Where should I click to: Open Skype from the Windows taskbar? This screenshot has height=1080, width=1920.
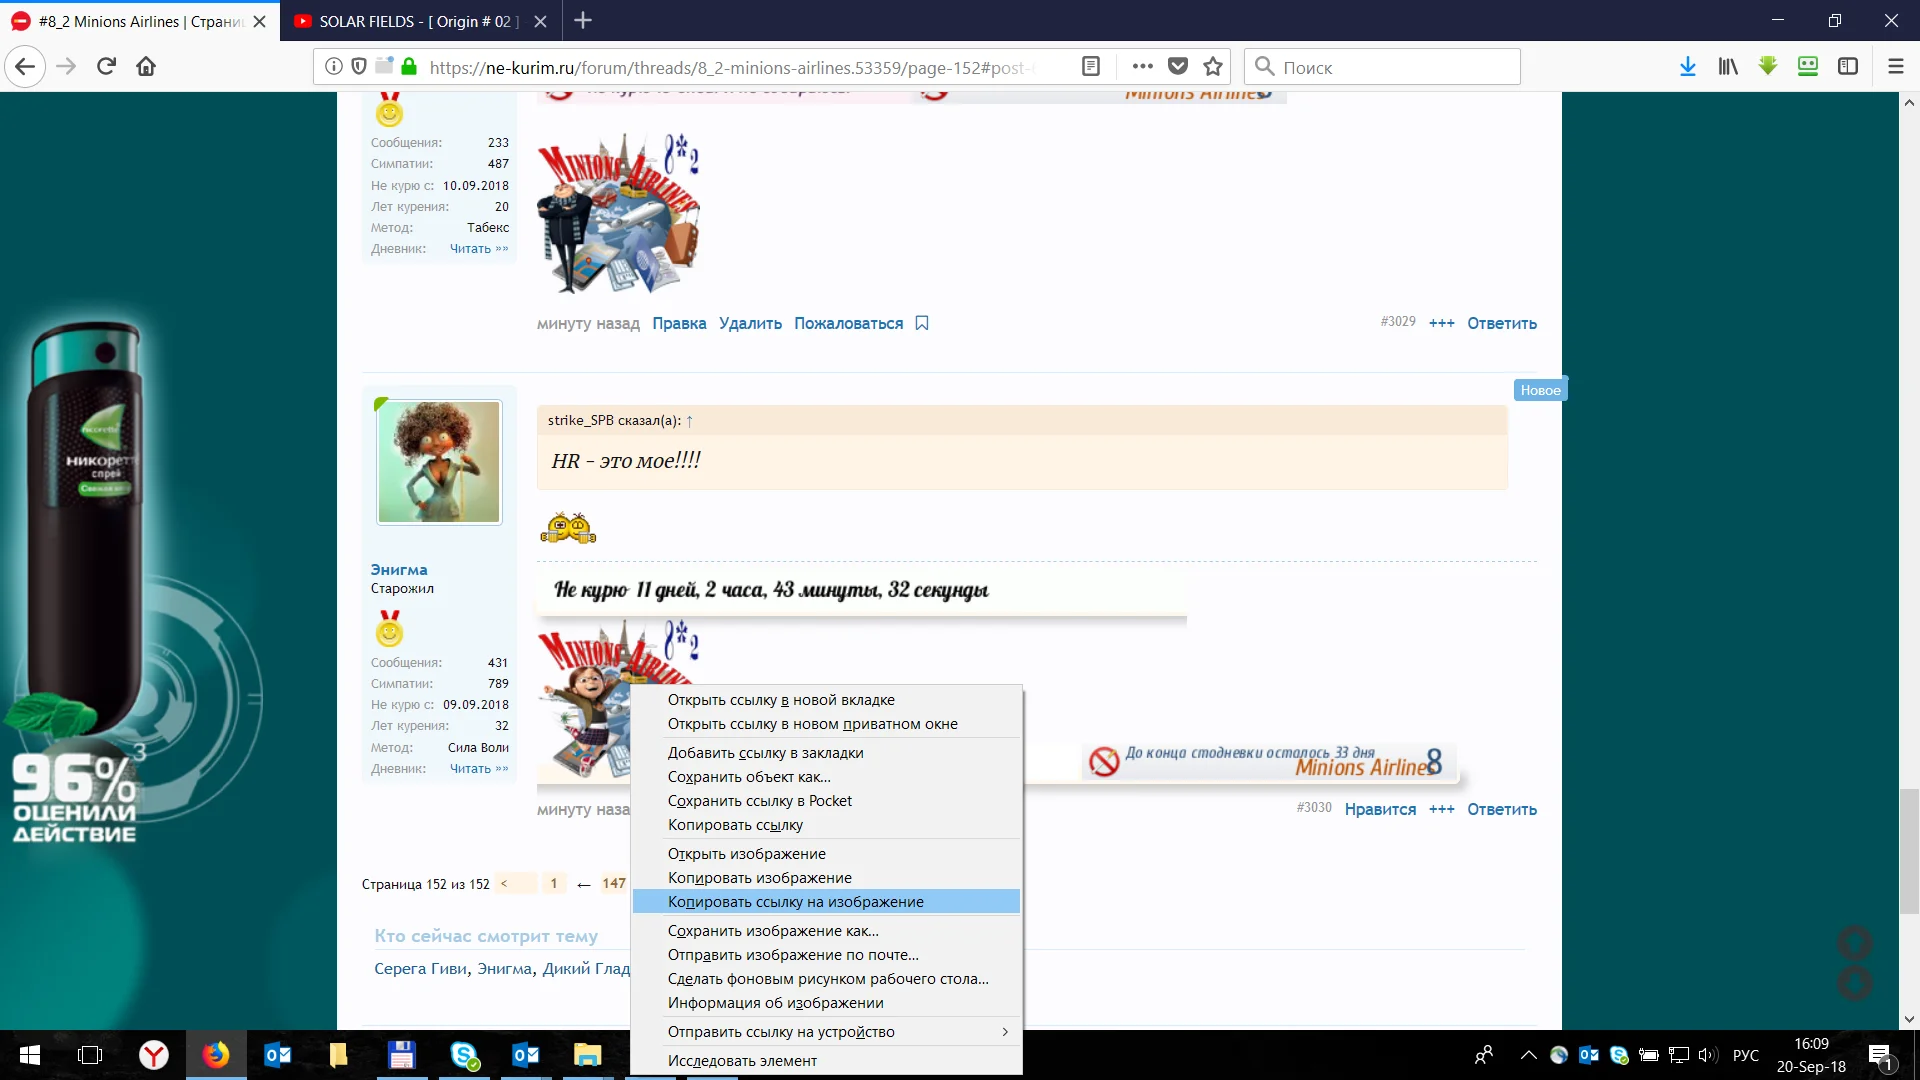point(464,1055)
